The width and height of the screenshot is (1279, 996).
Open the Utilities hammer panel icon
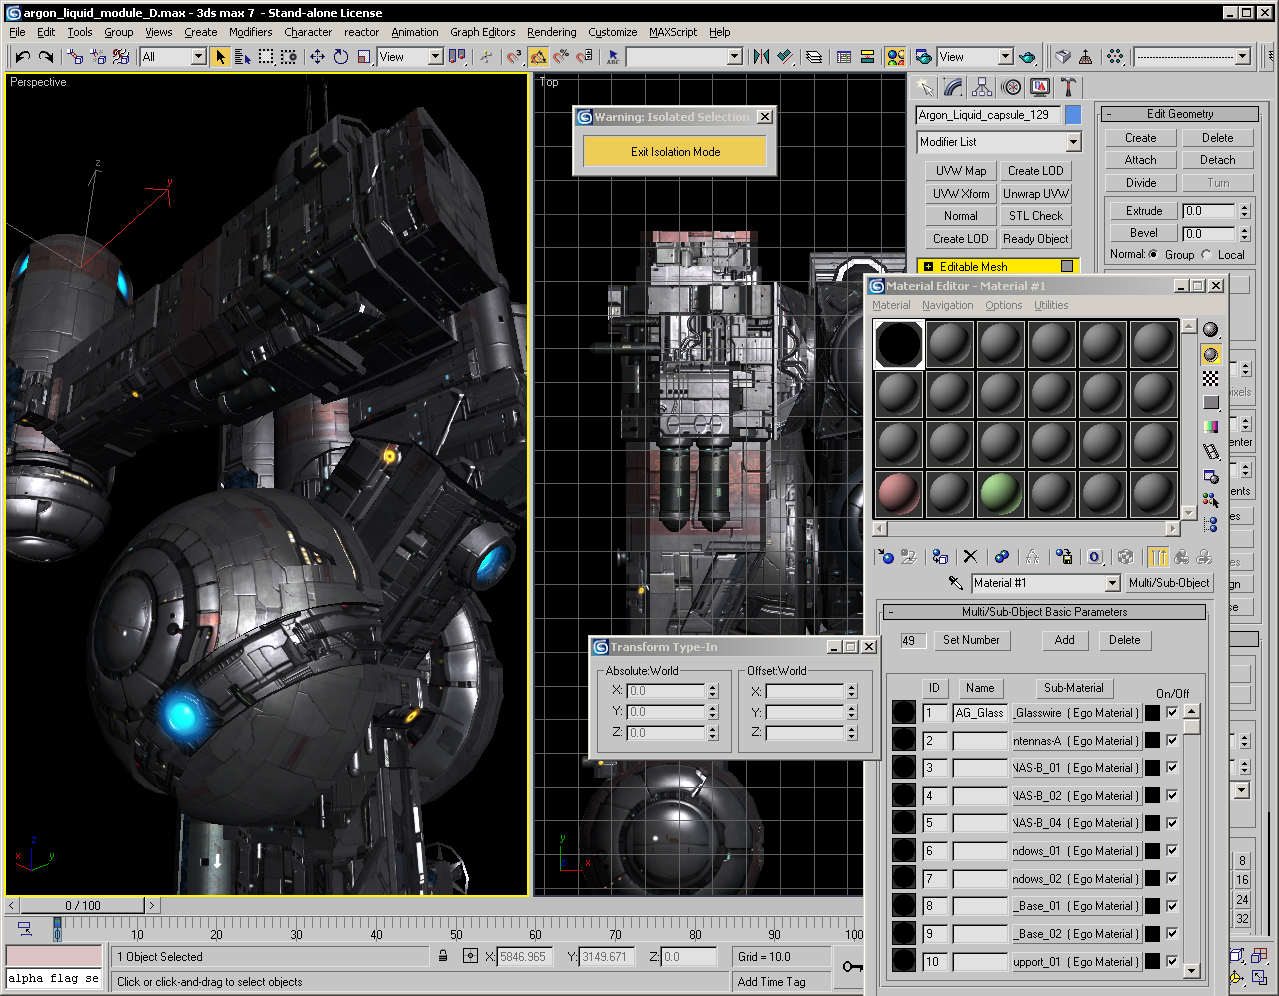coord(1068,88)
